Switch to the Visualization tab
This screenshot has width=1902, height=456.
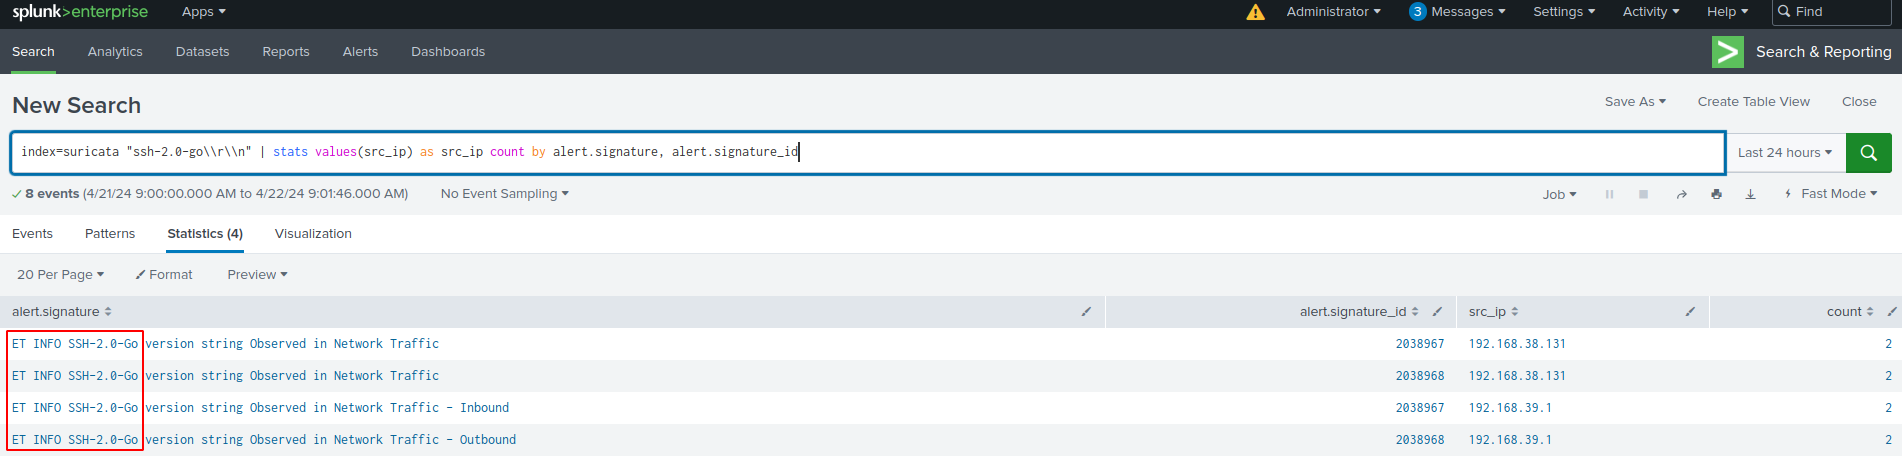(x=313, y=234)
